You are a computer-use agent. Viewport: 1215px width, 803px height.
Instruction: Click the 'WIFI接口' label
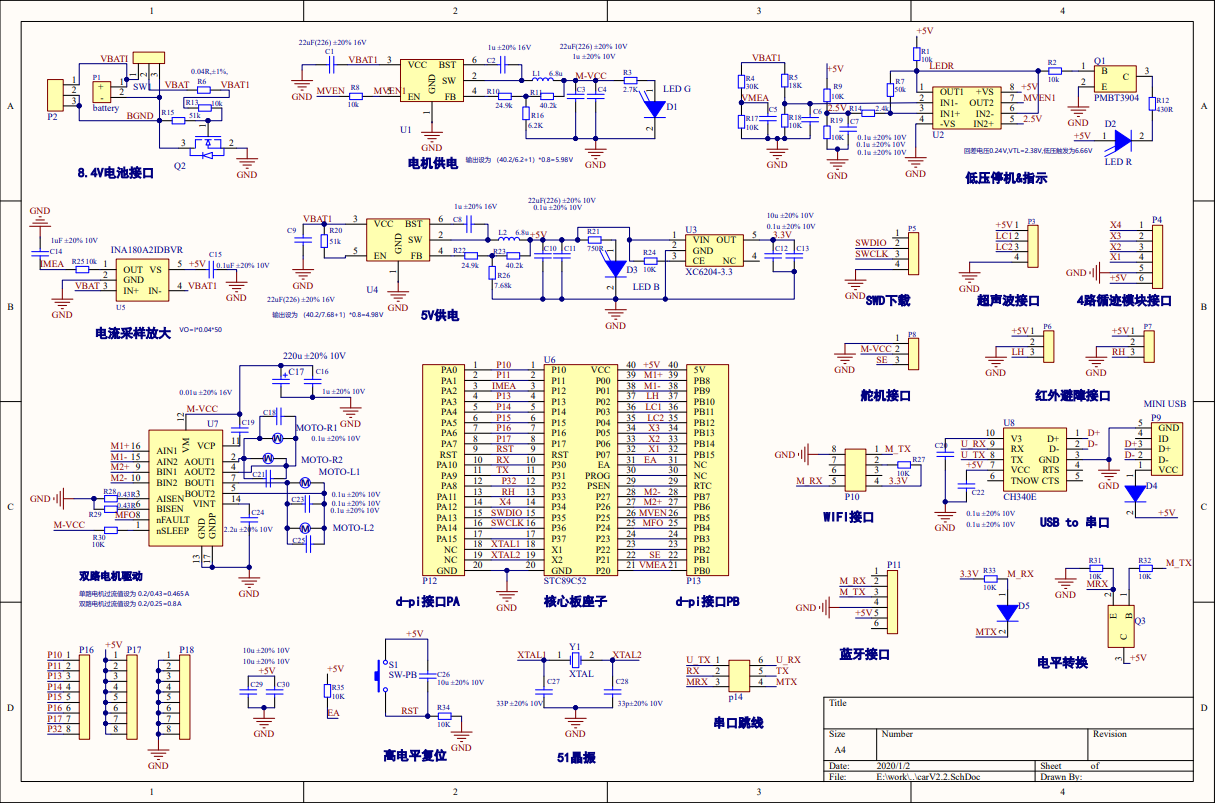tap(847, 517)
